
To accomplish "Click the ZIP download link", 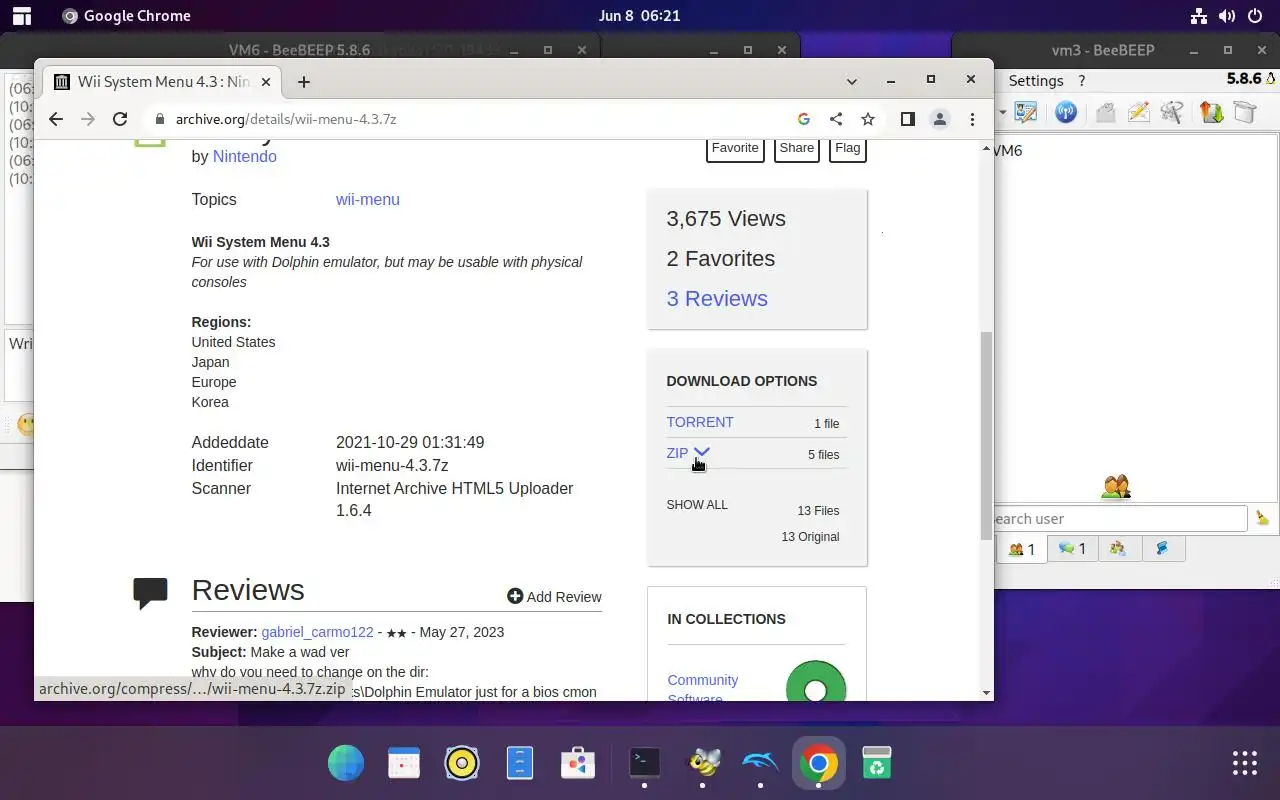I will 677,453.
